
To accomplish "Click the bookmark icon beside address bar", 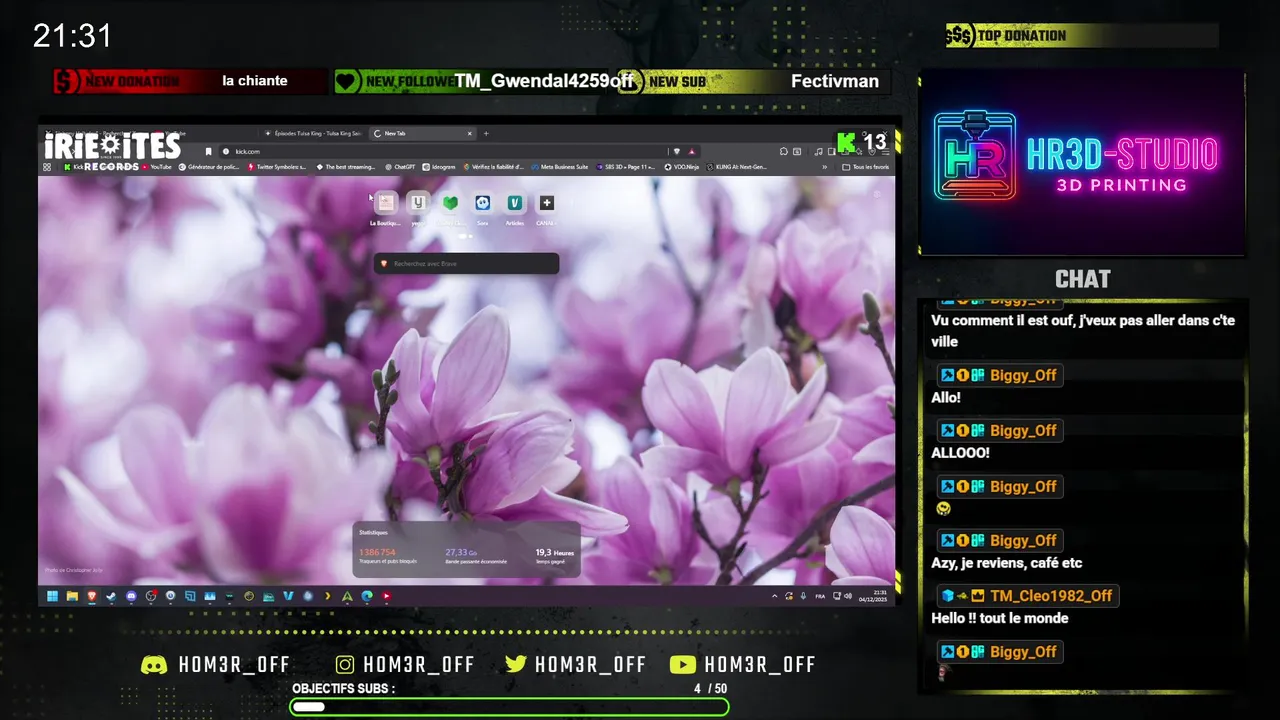I will [208, 151].
